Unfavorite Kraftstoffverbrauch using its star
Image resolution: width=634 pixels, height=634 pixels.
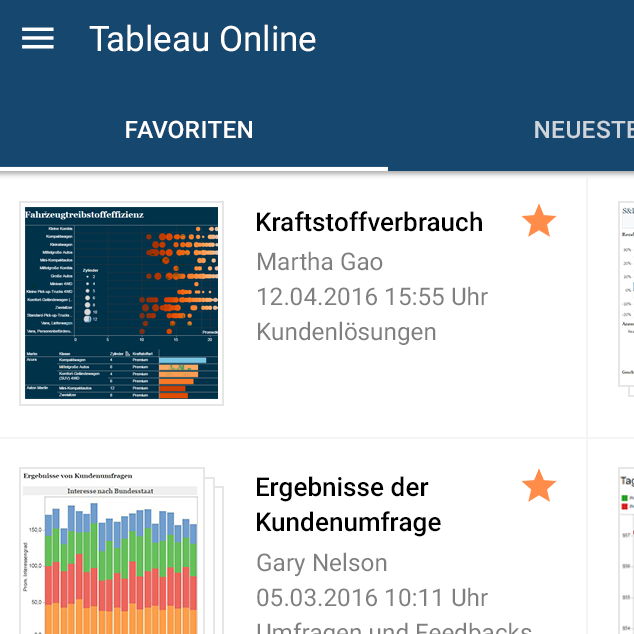tap(539, 222)
